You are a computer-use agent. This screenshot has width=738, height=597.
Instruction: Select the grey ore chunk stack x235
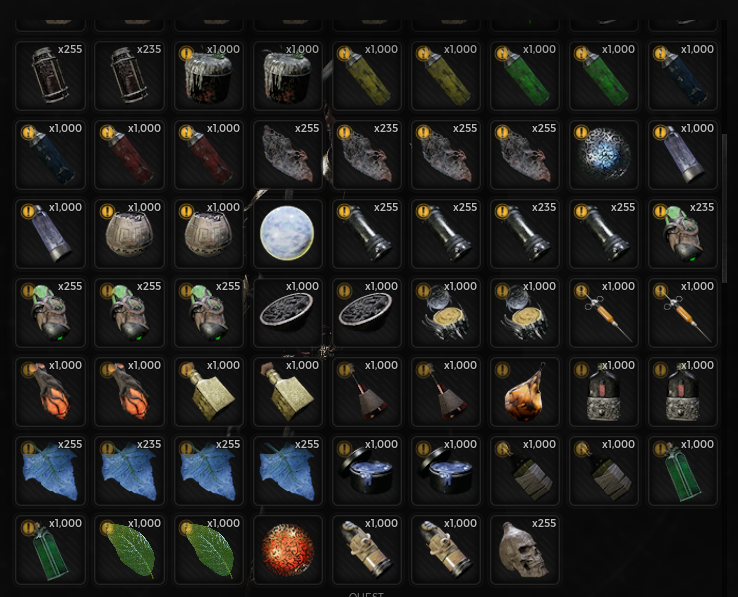(x=367, y=154)
